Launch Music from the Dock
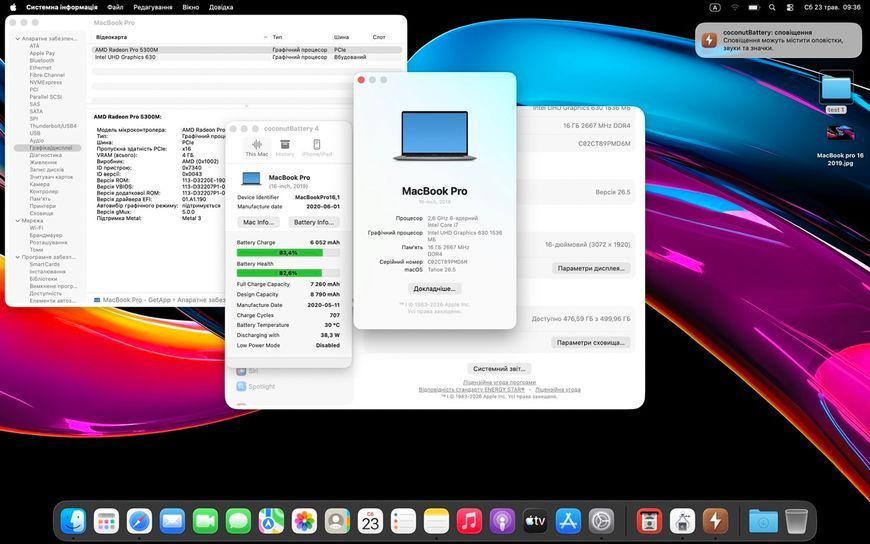870x544 pixels. pos(469,521)
